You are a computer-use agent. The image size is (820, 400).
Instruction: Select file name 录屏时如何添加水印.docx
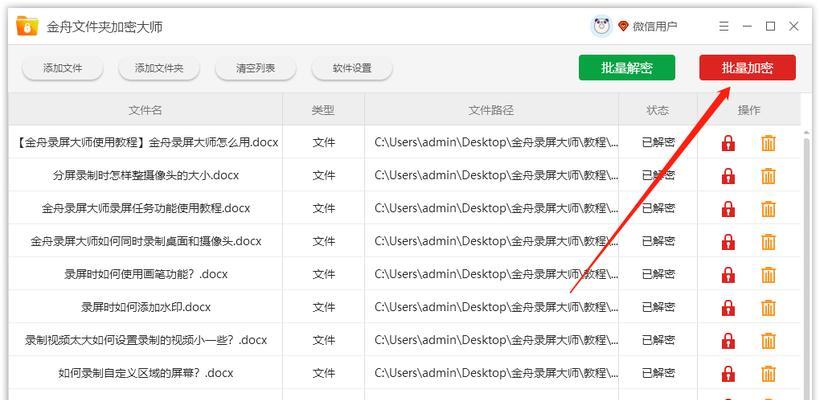click(x=146, y=307)
